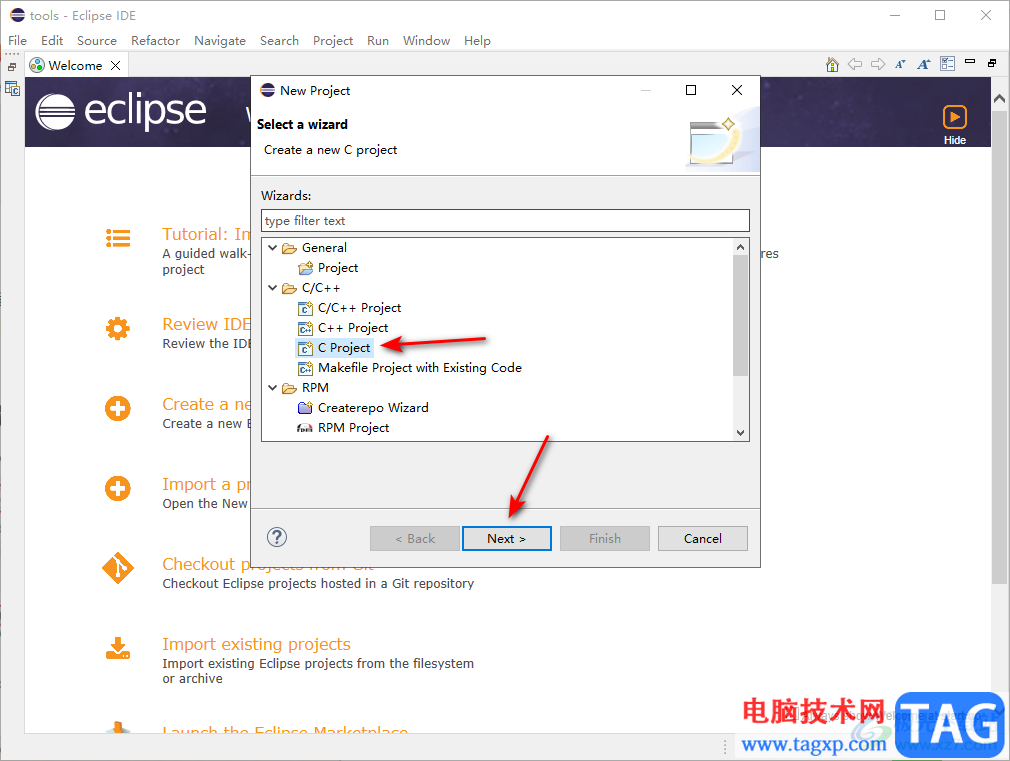Viewport: 1010px width, 761px height.
Task: Click the Checkout projects Git icon
Action: pos(118,568)
